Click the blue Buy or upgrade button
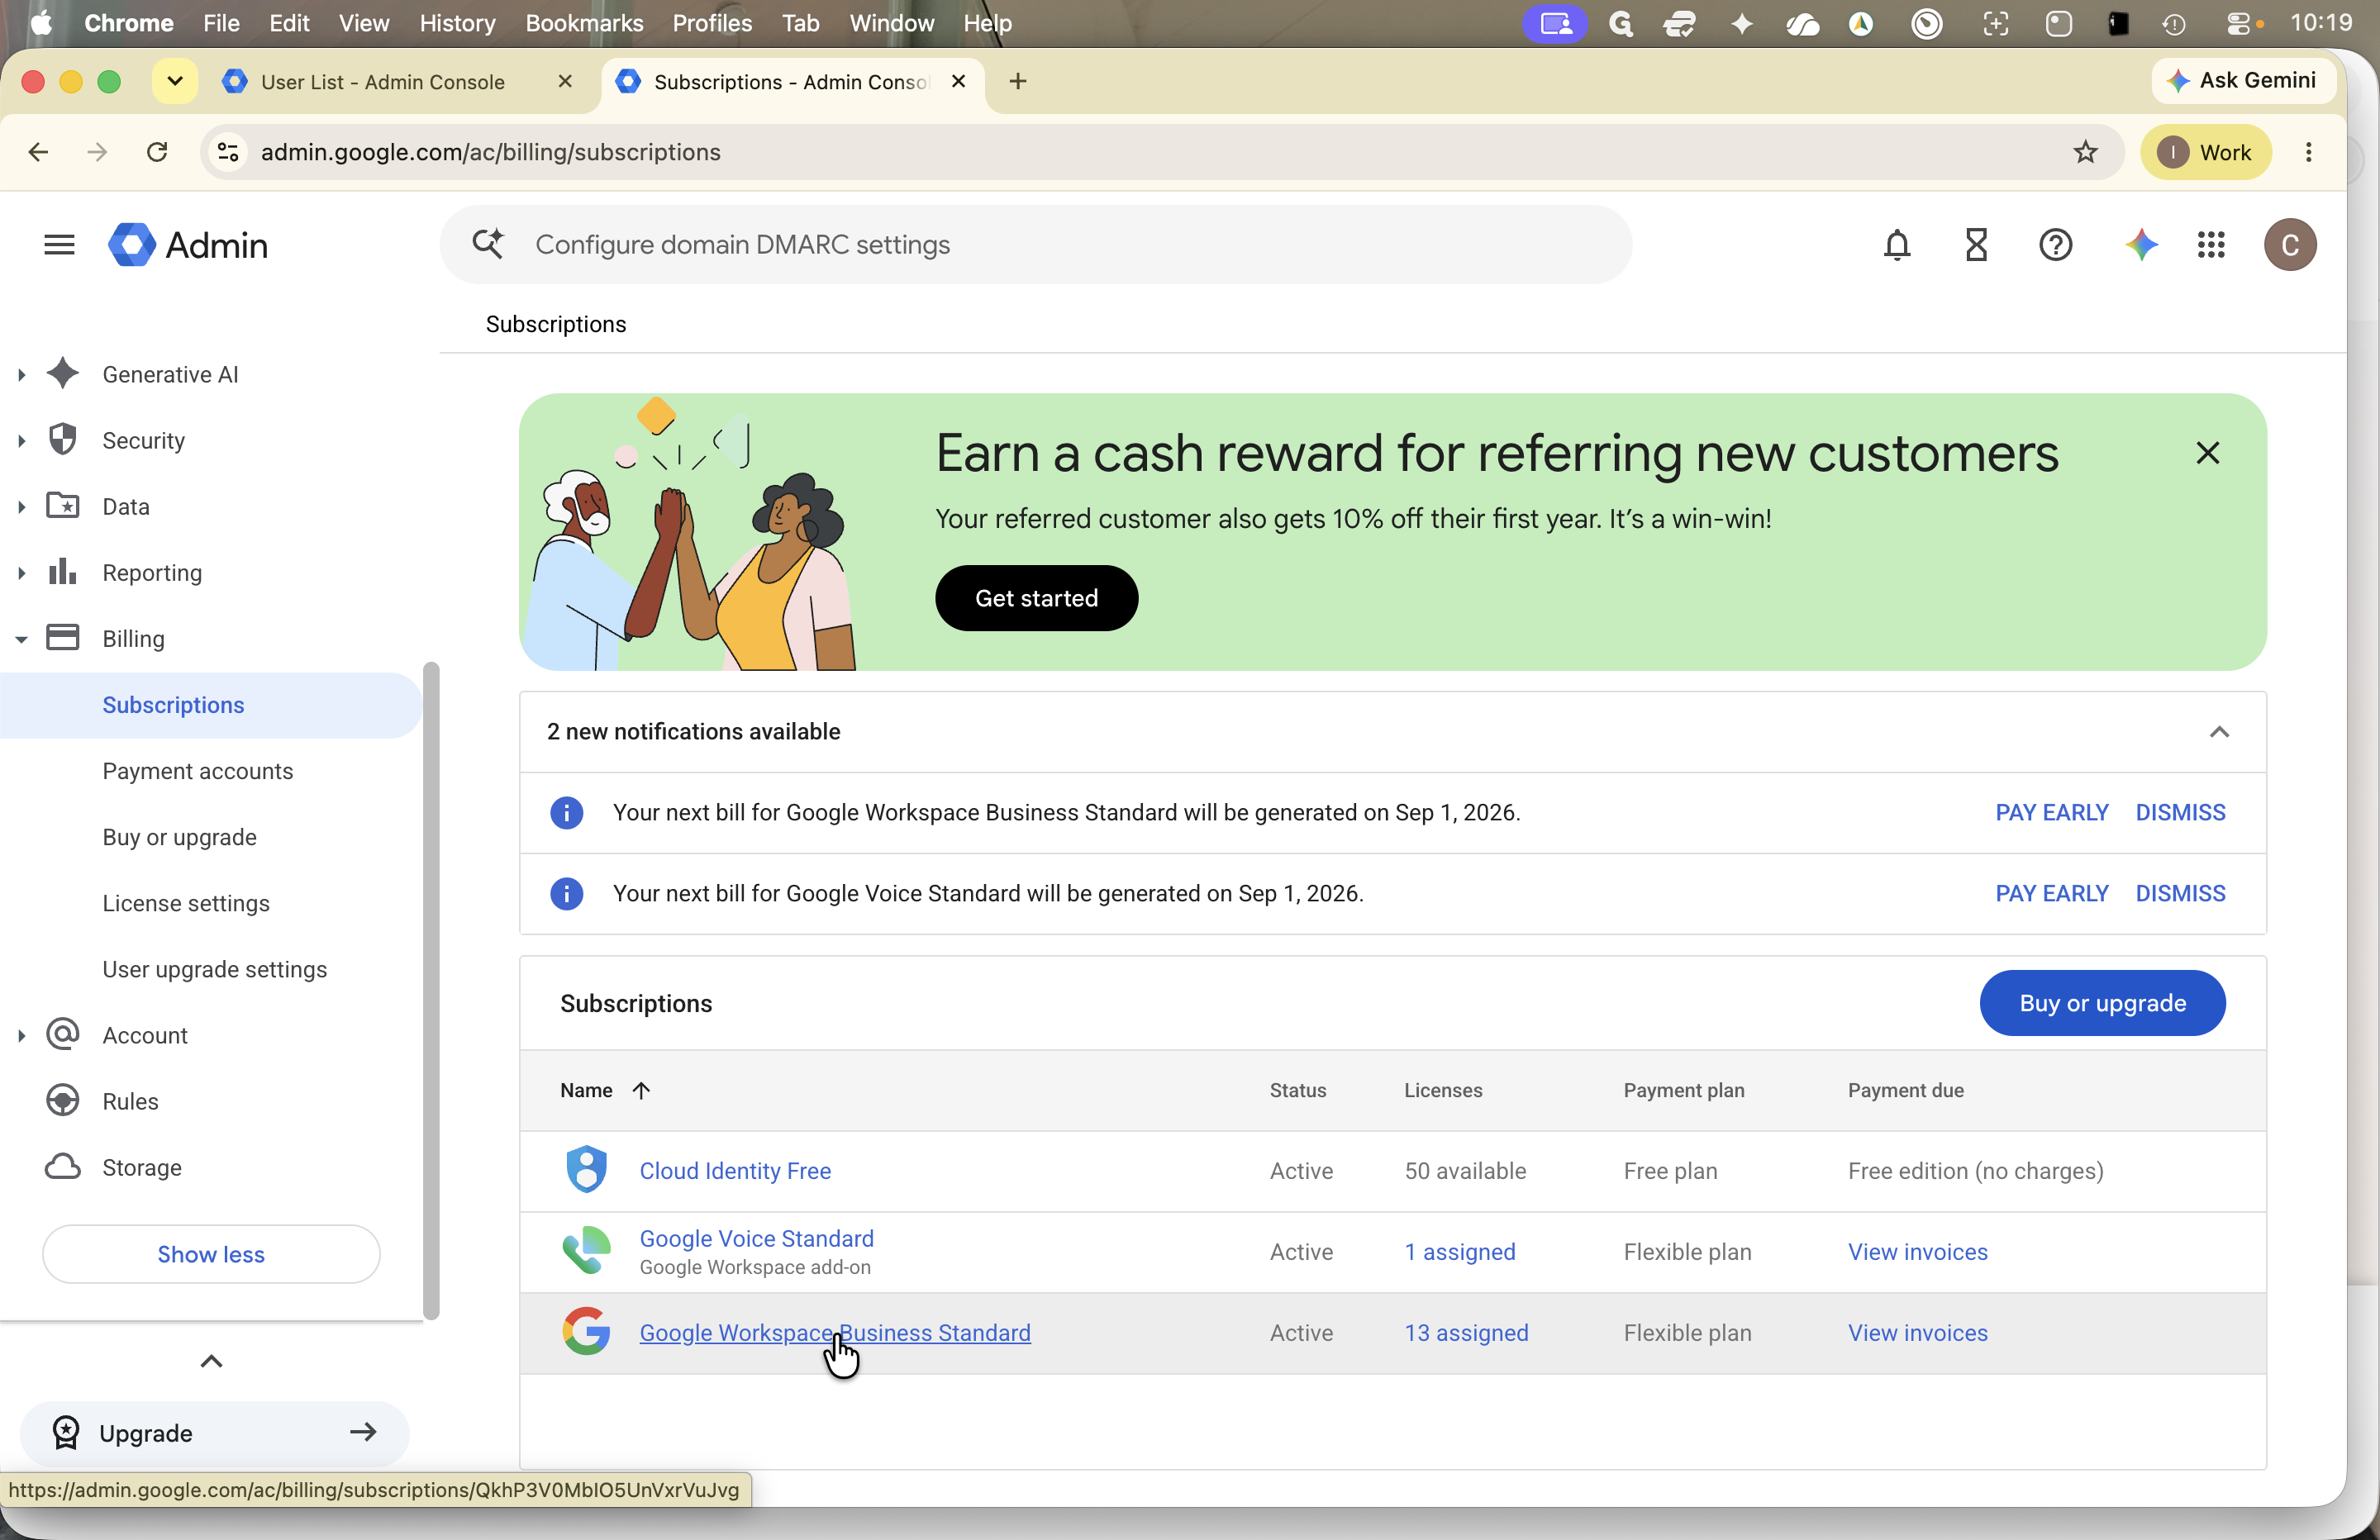 click(x=2102, y=1003)
